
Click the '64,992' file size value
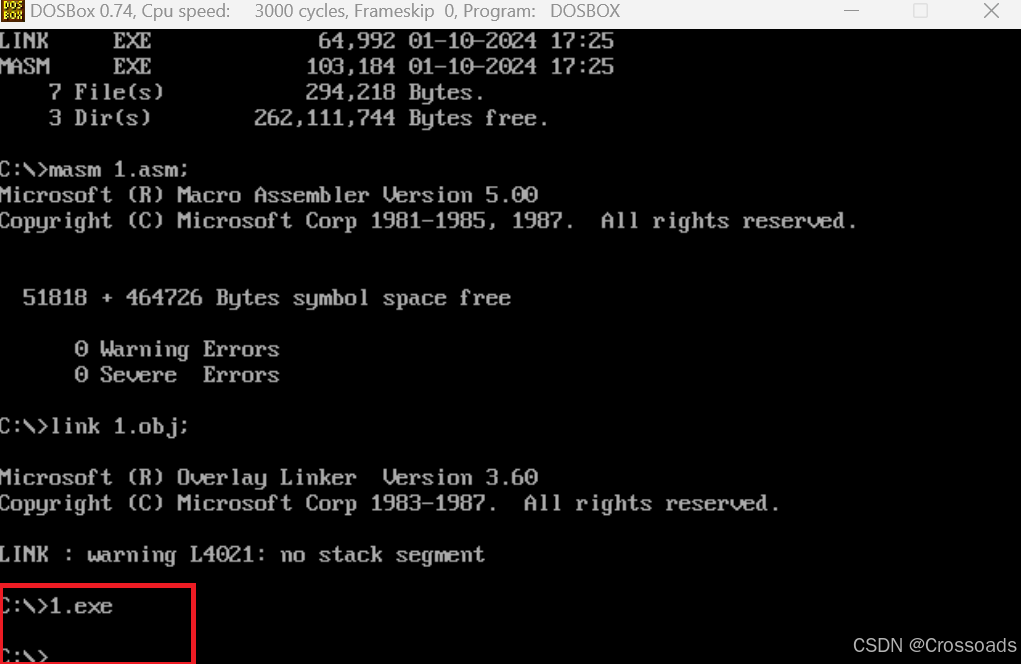[356, 41]
